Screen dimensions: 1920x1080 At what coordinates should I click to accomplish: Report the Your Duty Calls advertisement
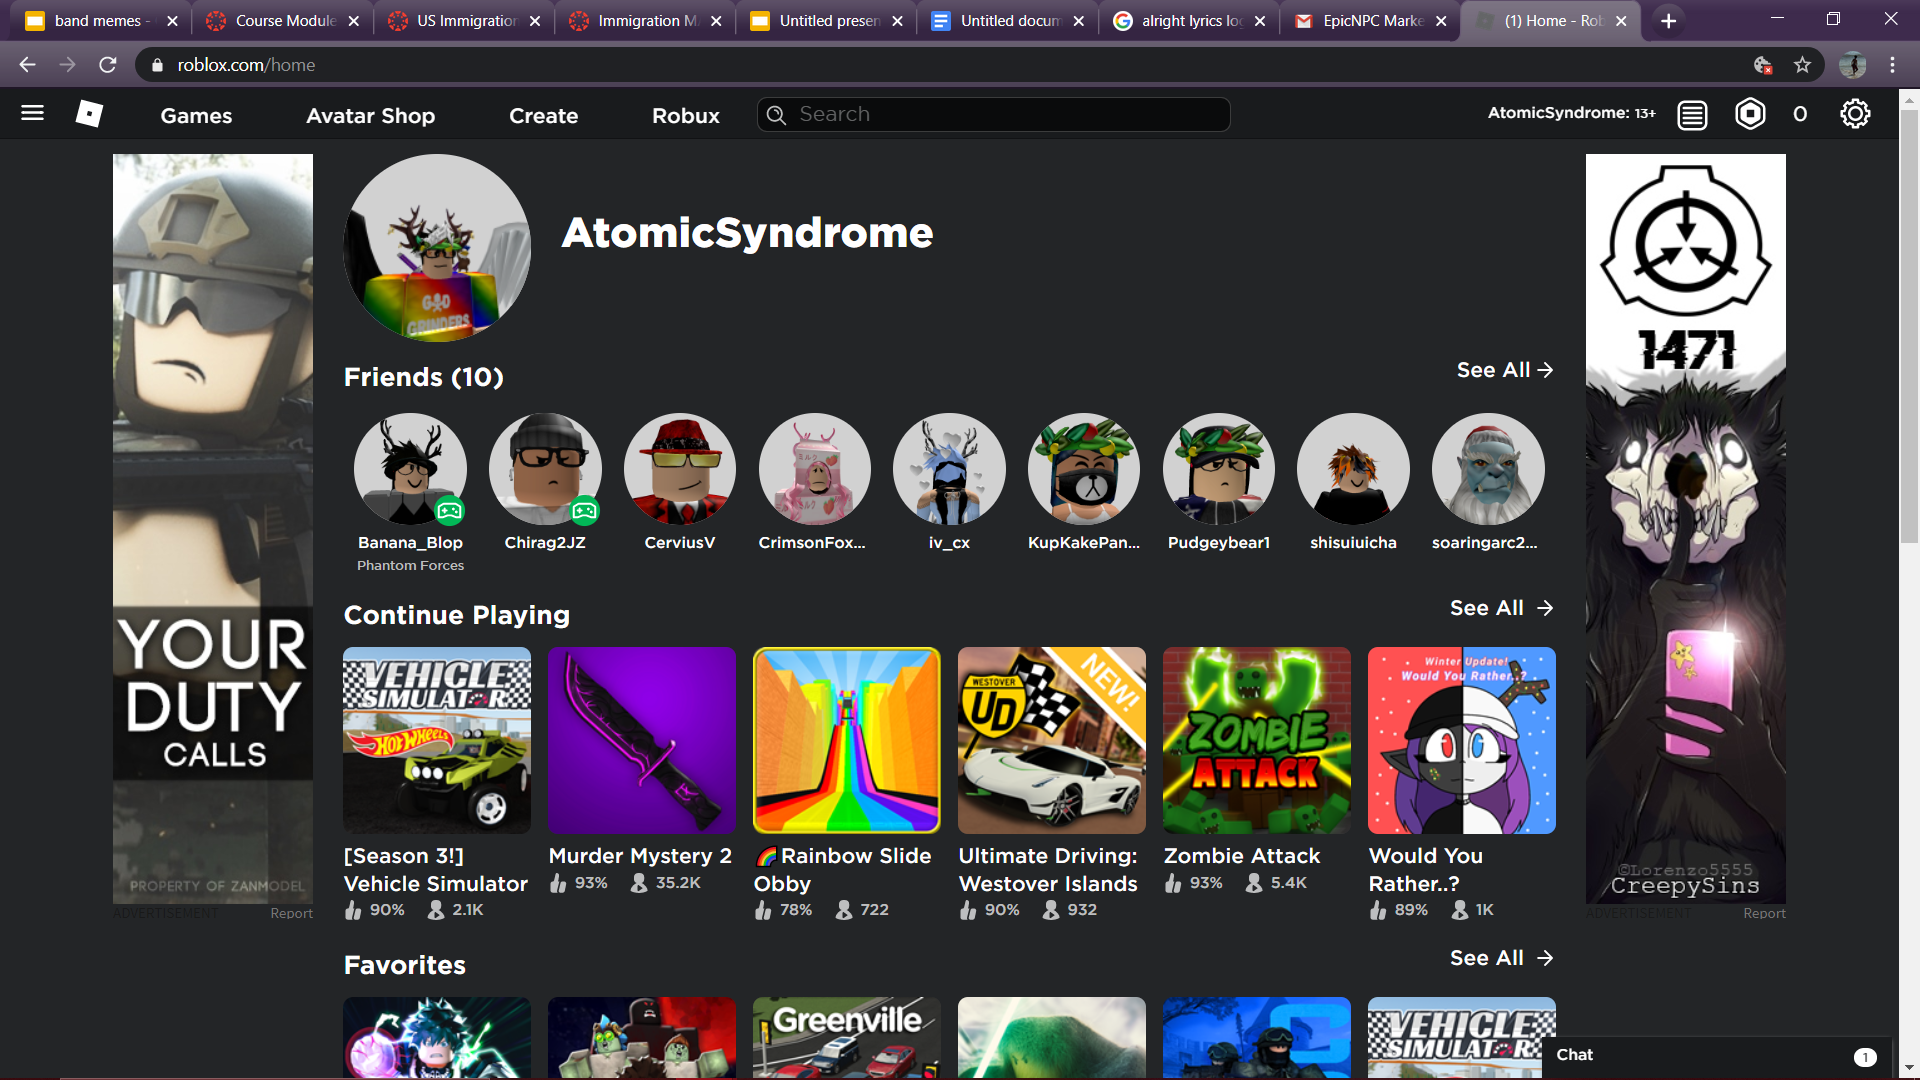(291, 913)
